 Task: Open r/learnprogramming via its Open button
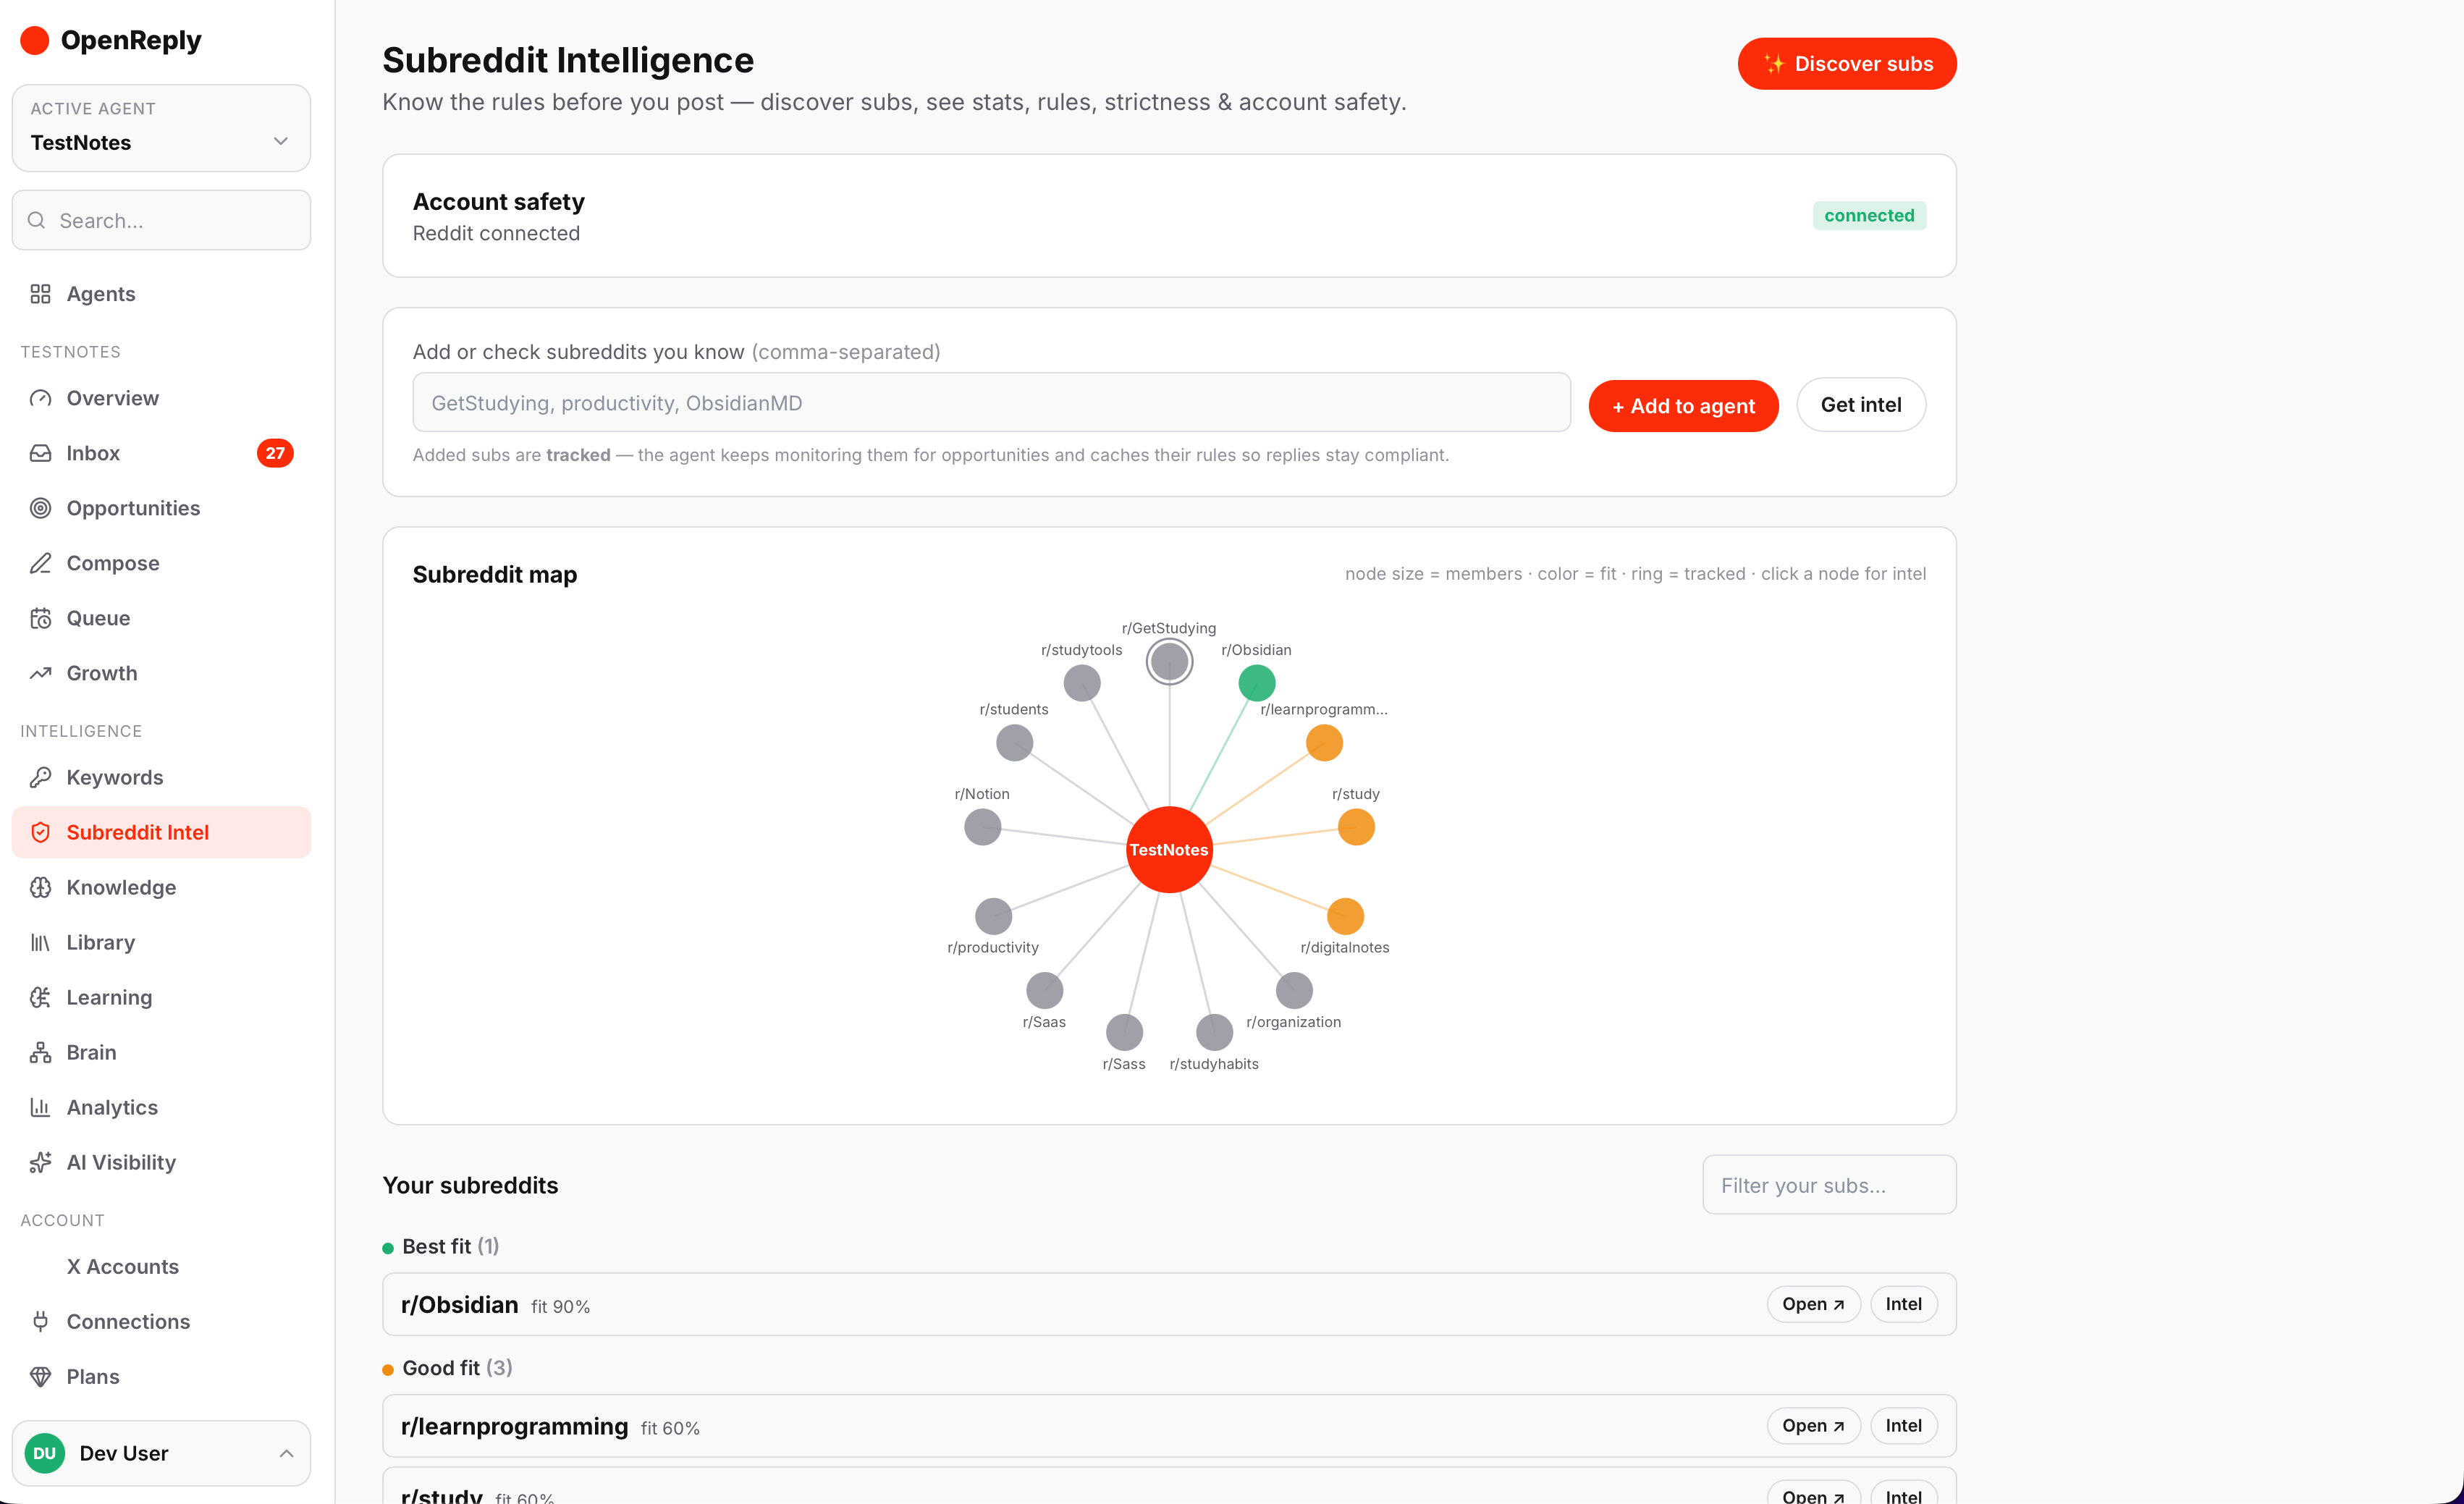(1813, 1426)
